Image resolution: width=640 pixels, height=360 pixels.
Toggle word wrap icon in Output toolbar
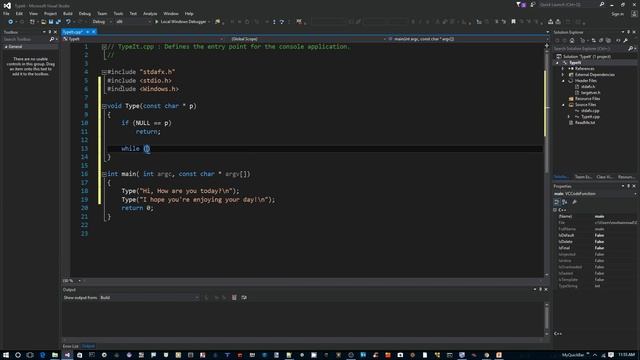click(244, 298)
